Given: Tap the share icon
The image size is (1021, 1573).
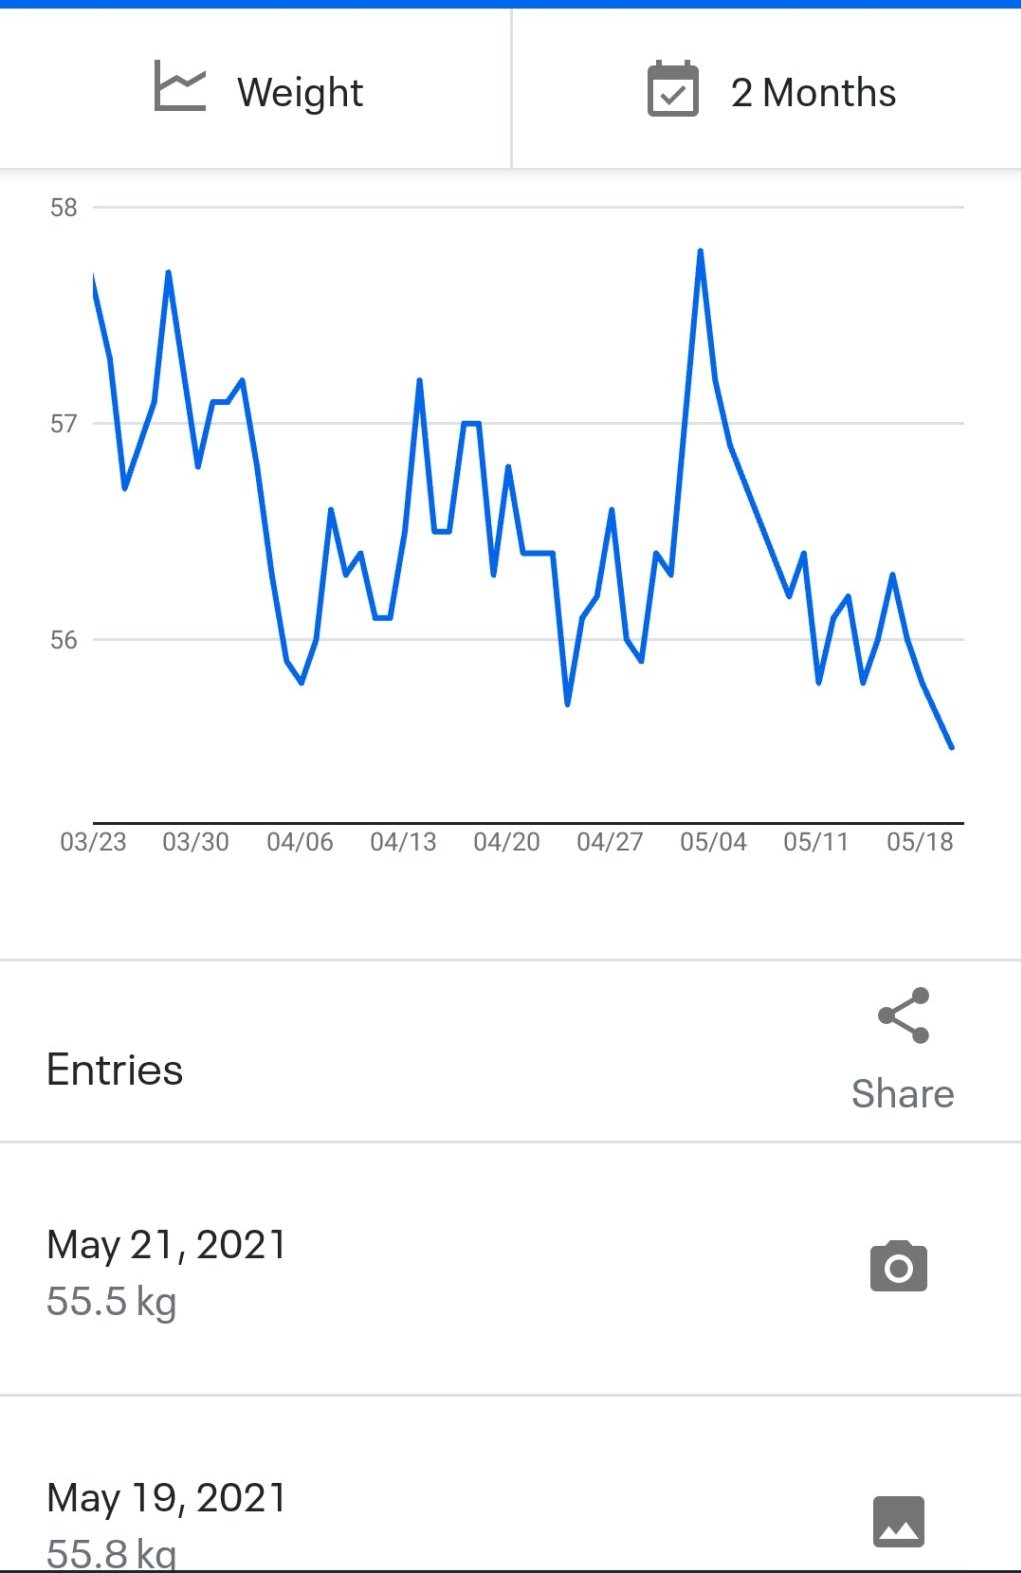Looking at the screenshot, I should pyautogui.click(x=904, y=1016).
